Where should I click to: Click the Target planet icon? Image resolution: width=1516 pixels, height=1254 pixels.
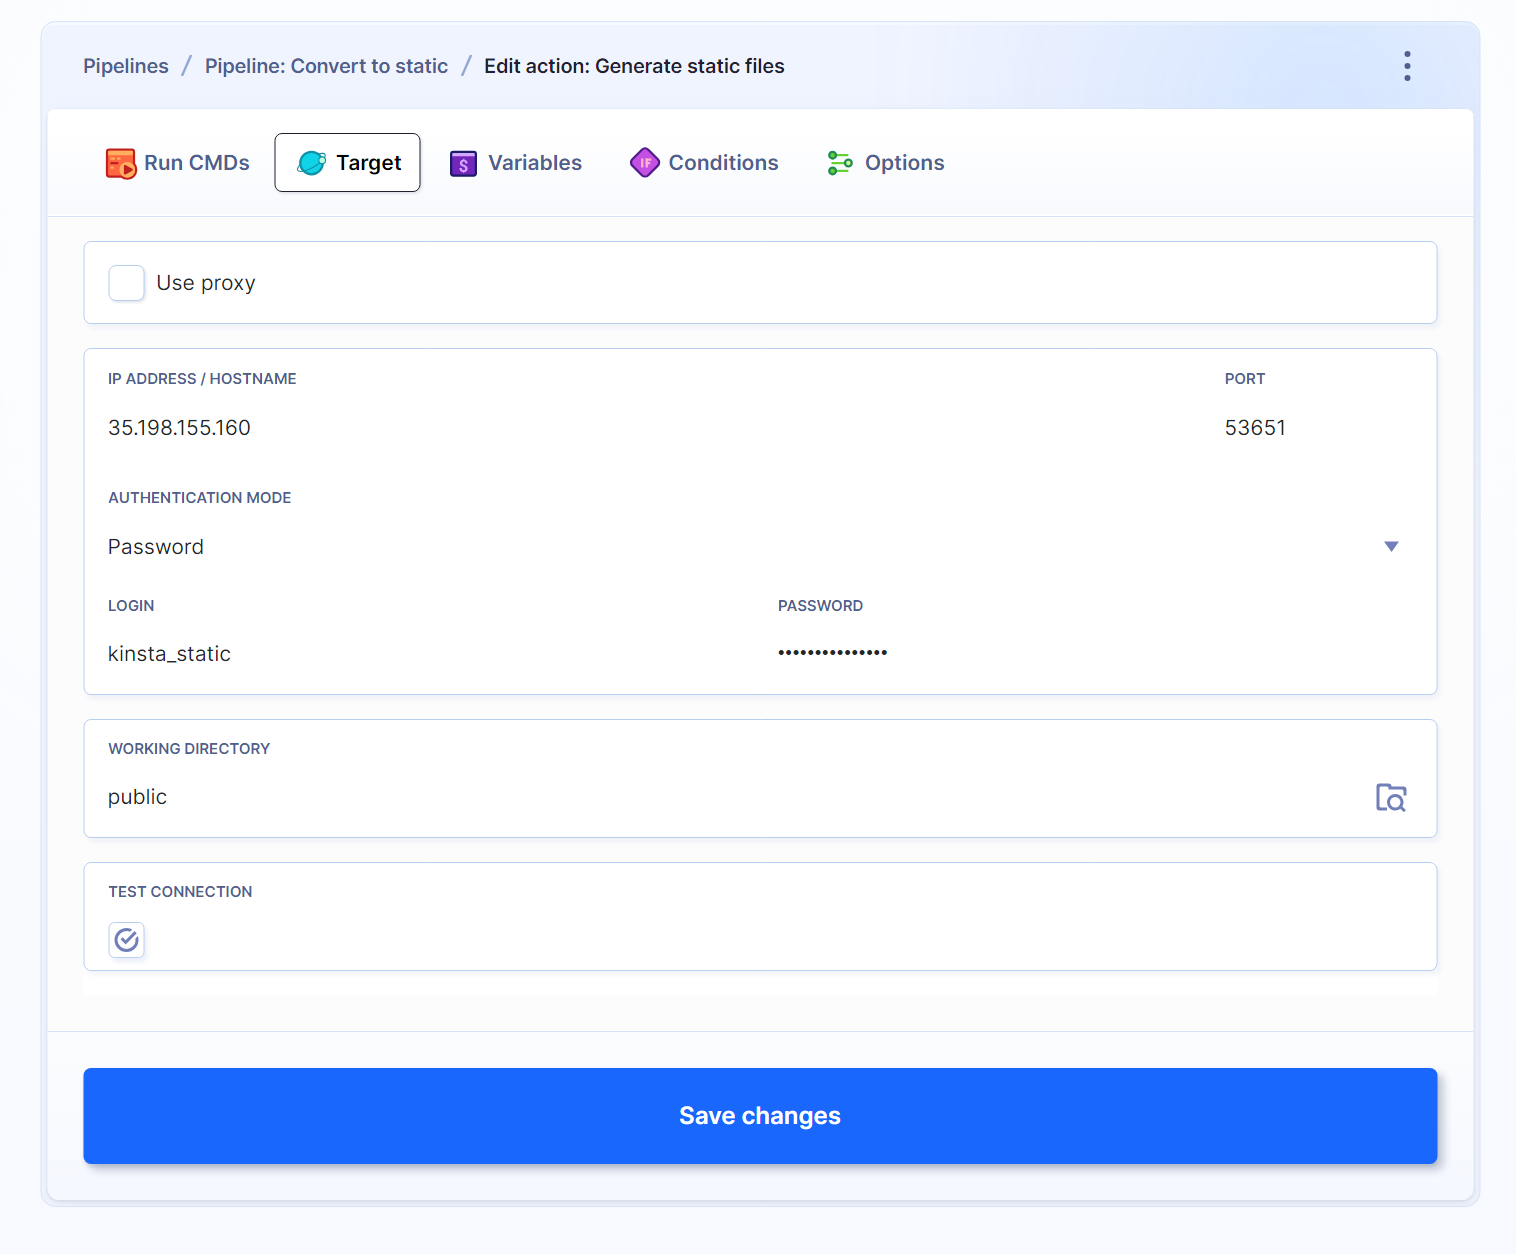312,163
